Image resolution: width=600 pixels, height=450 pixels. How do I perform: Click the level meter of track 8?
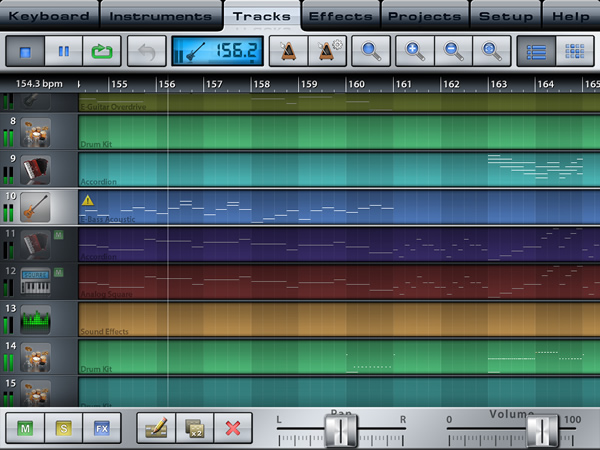click(8, 138)
